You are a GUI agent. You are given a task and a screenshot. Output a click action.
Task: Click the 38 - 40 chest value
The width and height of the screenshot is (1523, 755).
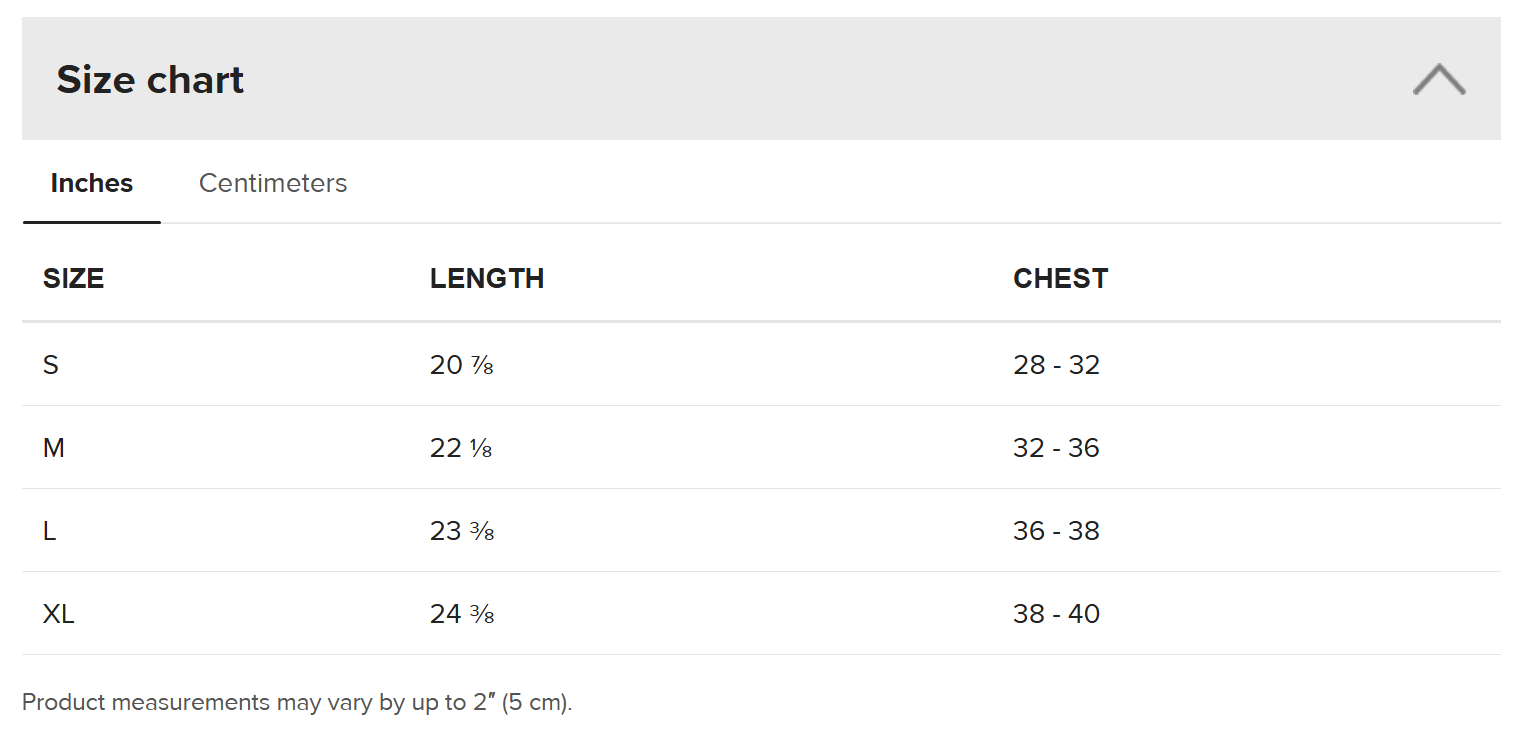tap(1056, 614)
